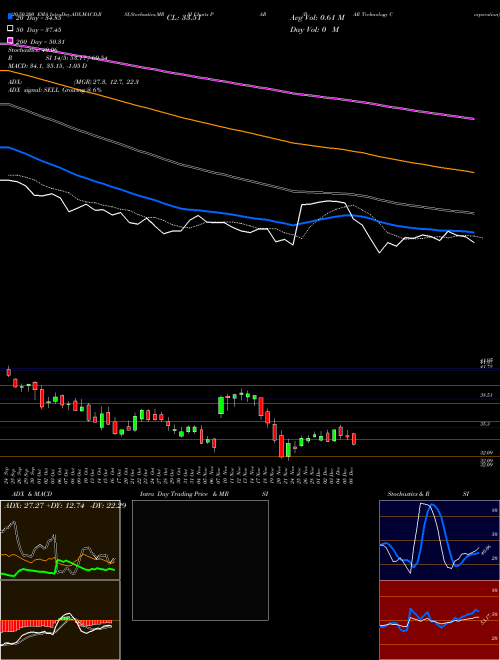Click the 'ADX & MACD' panel heading
The width and height of the screenshot is (500, 660).
tap(32, 494)
